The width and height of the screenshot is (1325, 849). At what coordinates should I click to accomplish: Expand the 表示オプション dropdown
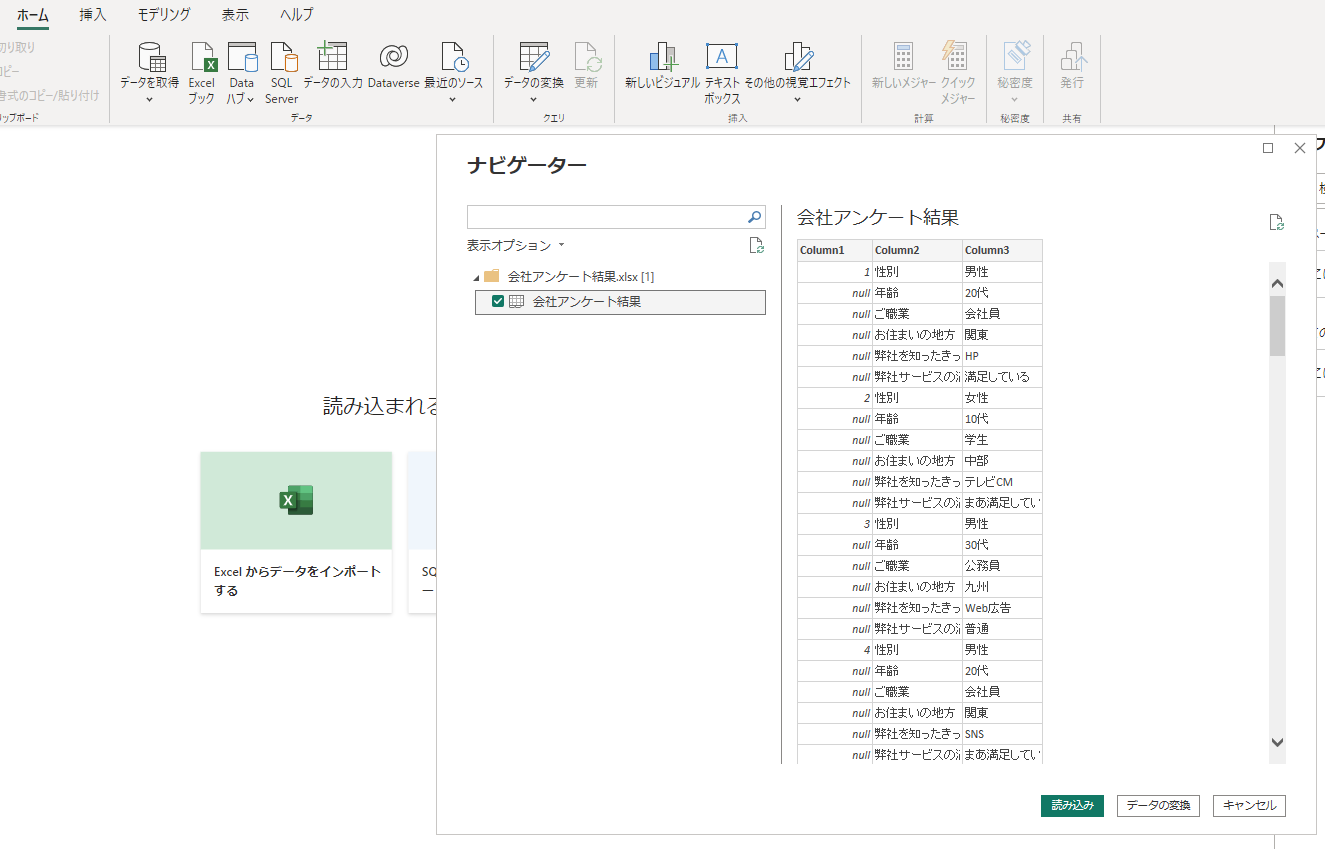(x=515, y=245)
